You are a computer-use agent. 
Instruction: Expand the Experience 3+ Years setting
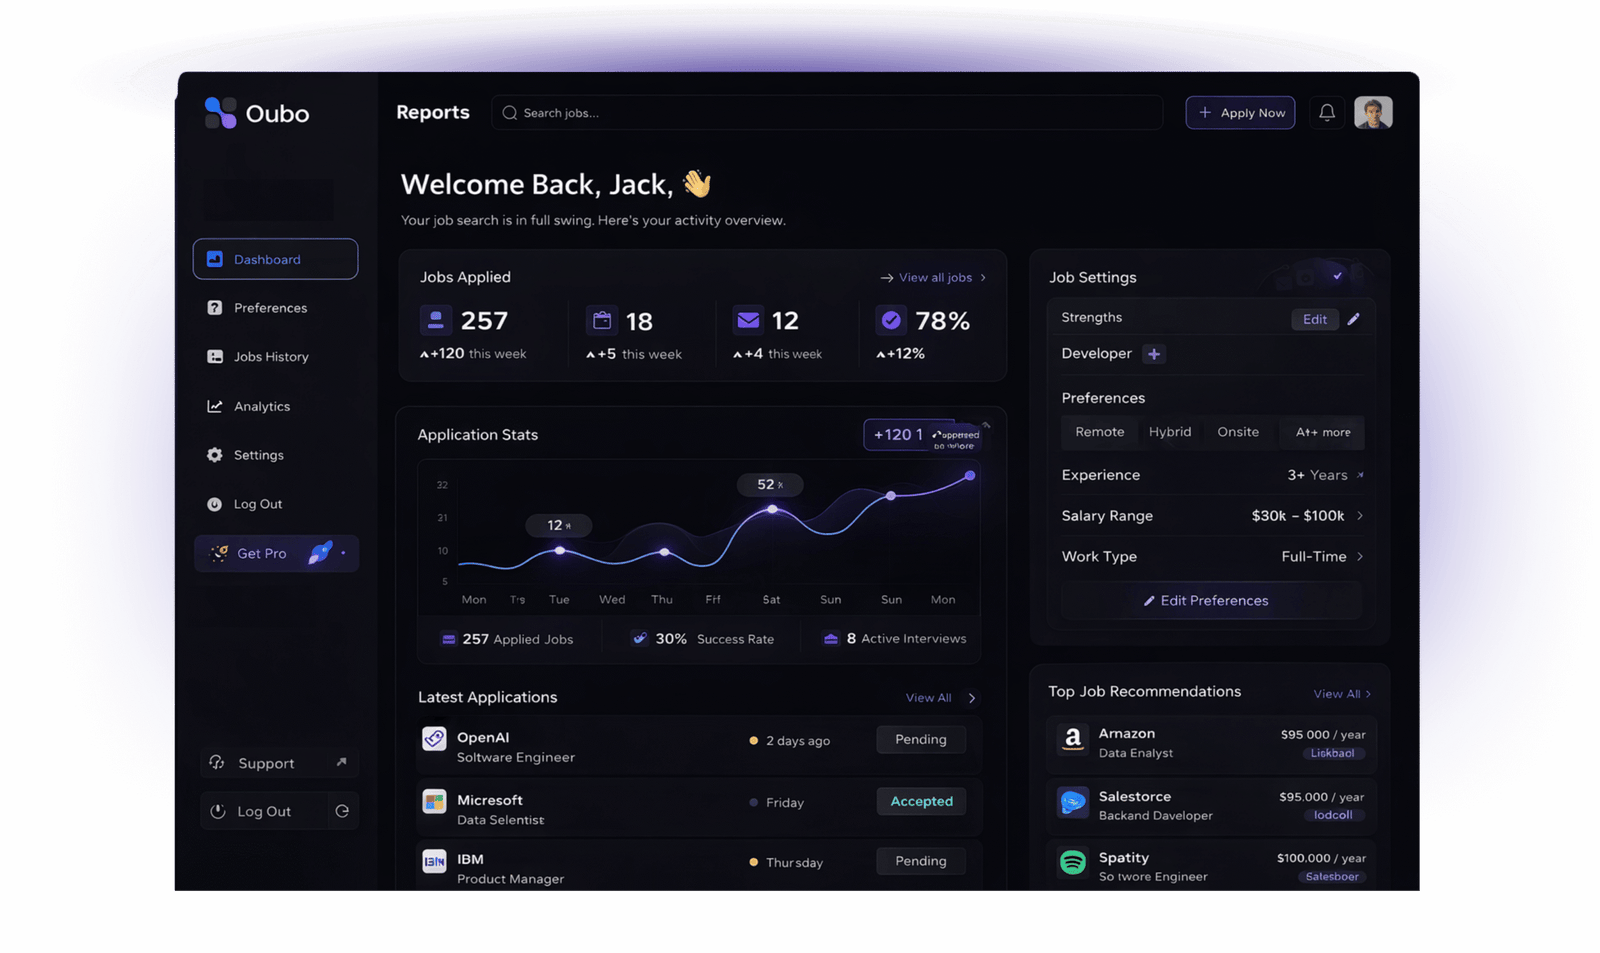pyautogui.click(x=1359, y=475)
